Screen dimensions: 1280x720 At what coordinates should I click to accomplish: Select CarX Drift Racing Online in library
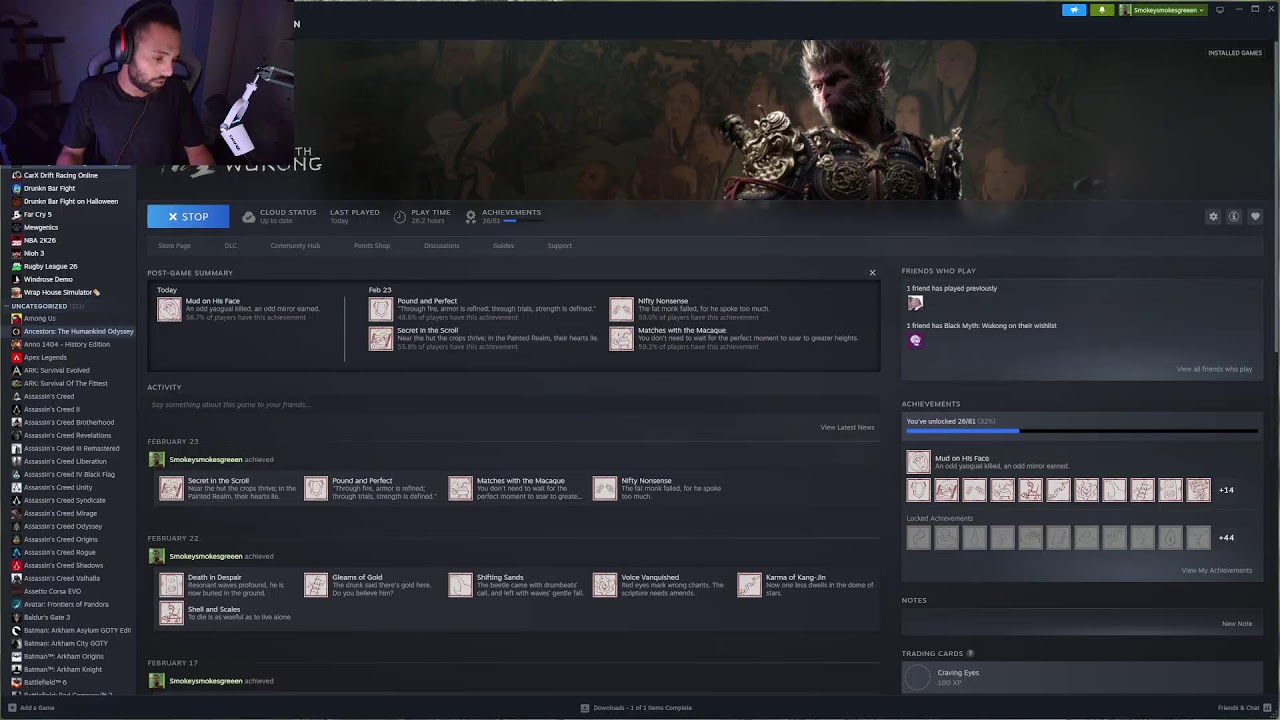61,175
